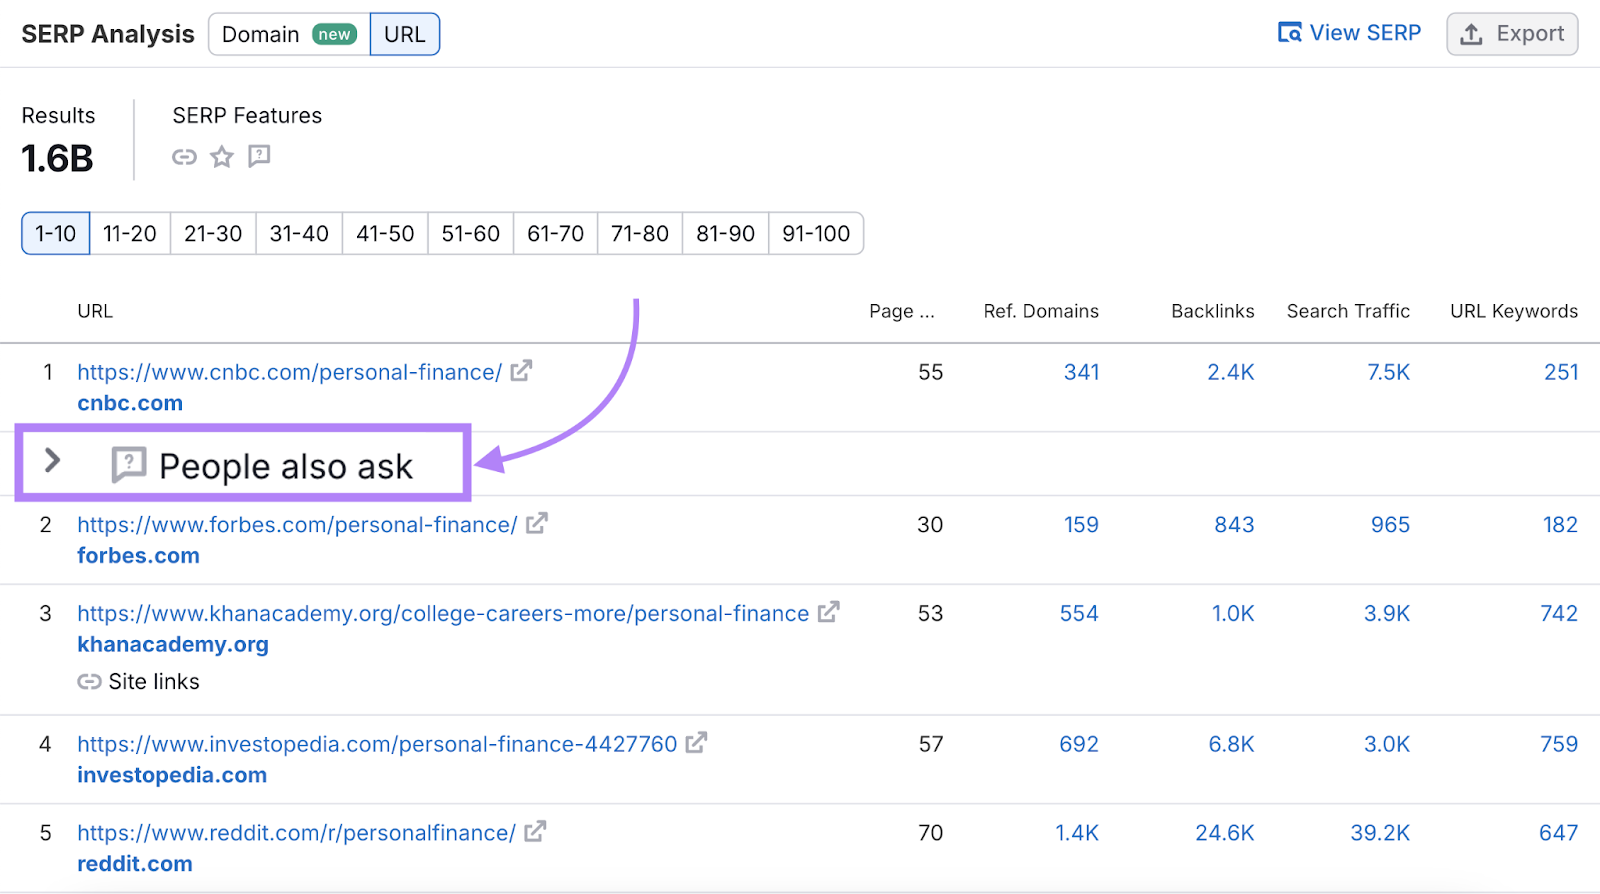Click the Export button

(x=1511, y=34)
